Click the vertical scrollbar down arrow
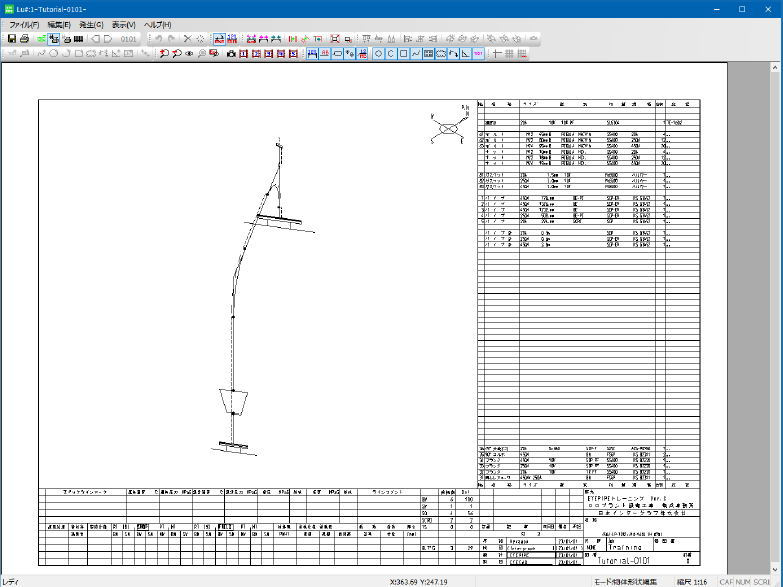783x587 pixels. (775, 569)
